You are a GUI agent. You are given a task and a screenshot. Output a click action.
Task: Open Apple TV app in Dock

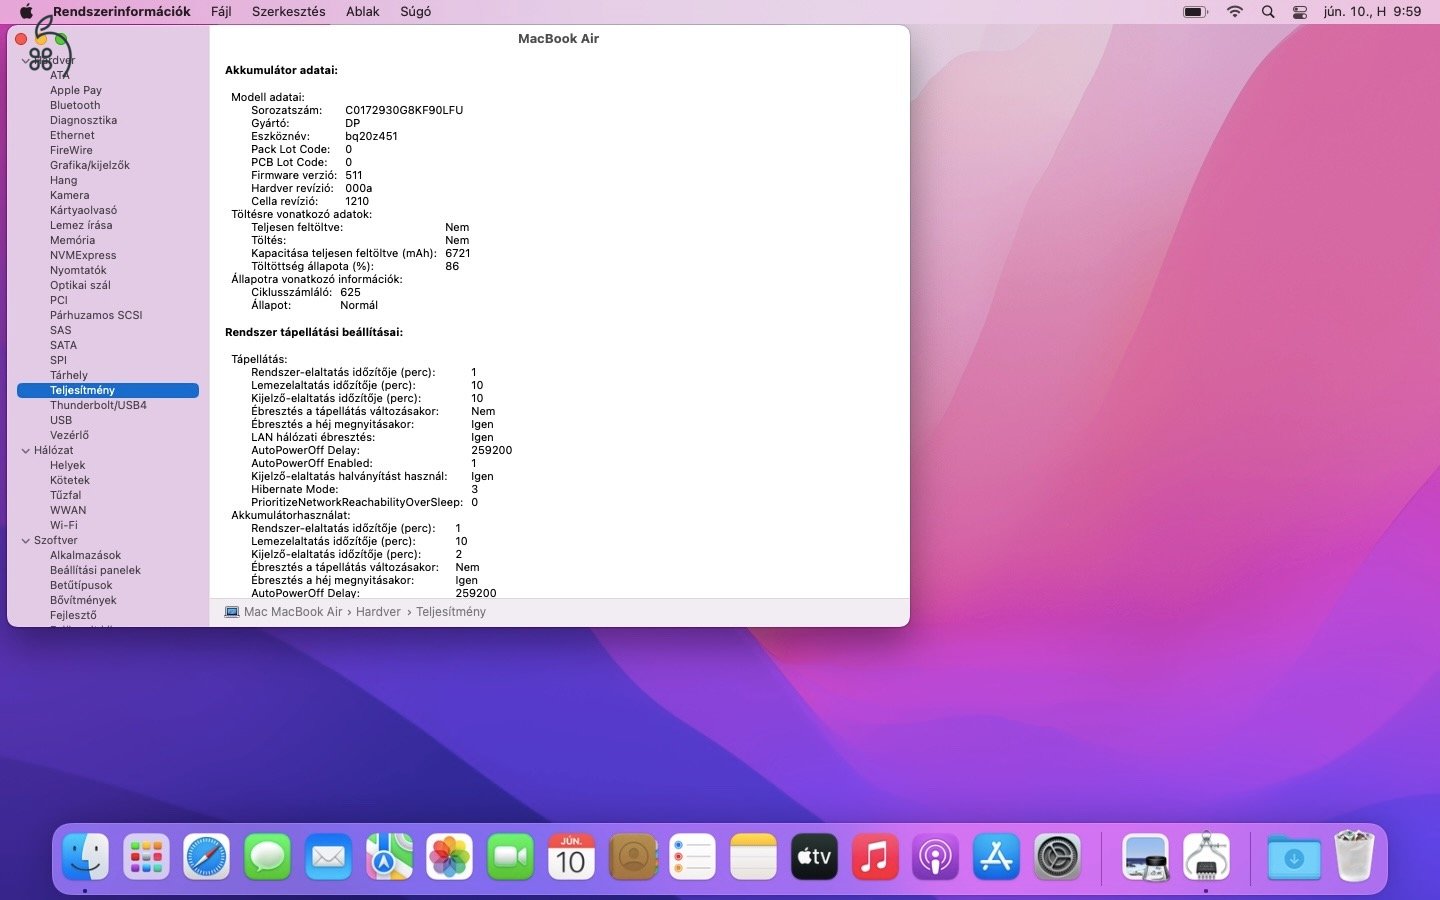814,857
